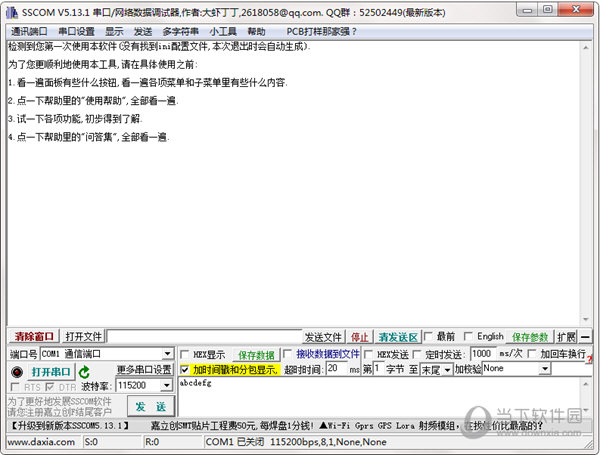The width and height of the screenshot is (600, 455).
Task: Click the green refresh port icon
Action: click(85, 371)
